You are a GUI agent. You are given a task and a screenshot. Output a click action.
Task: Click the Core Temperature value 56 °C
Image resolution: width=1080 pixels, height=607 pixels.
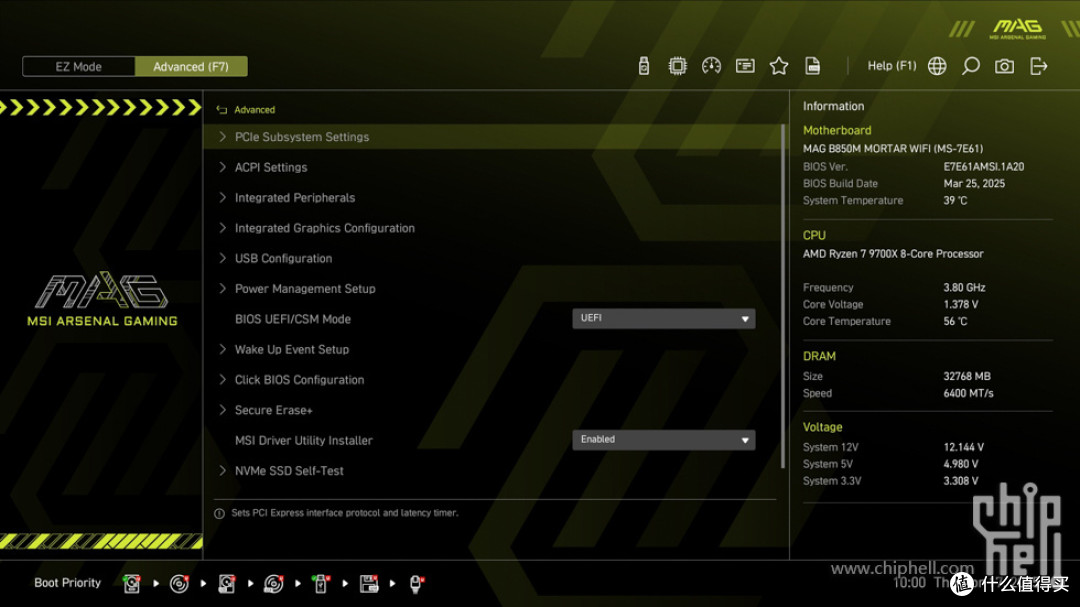tap(955, 321)
